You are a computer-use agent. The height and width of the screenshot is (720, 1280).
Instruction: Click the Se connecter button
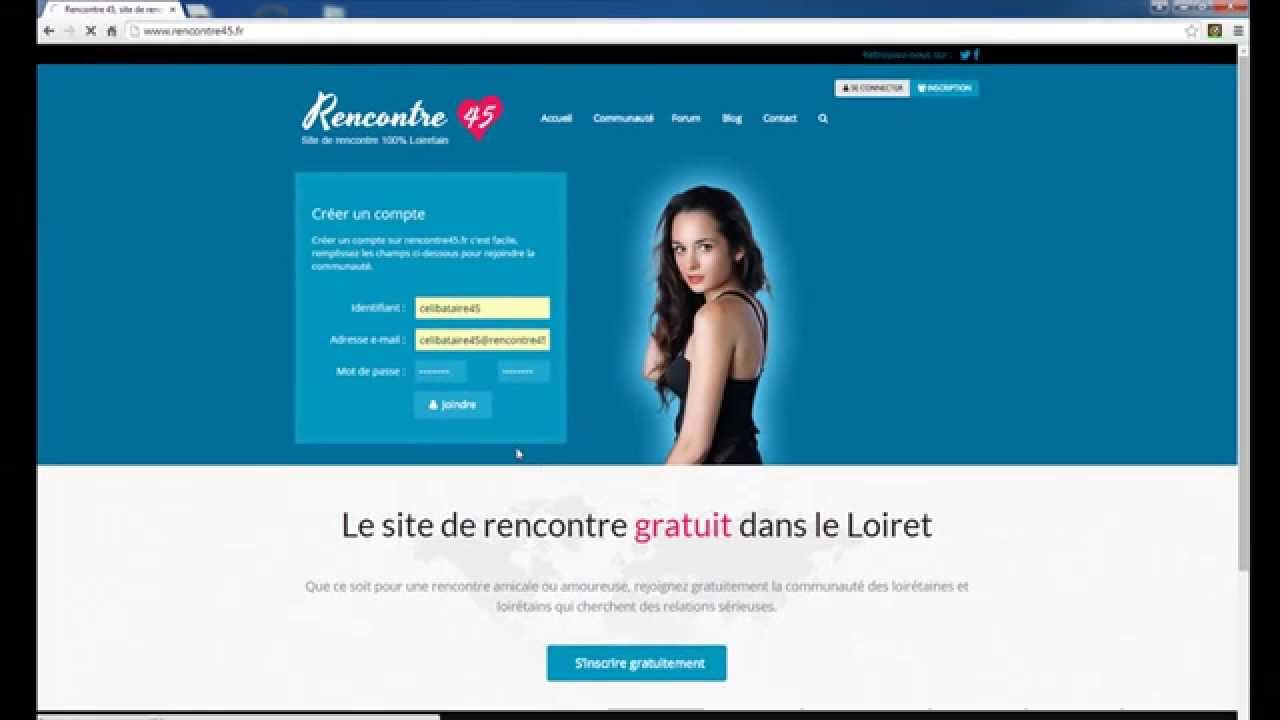[872, 88]
